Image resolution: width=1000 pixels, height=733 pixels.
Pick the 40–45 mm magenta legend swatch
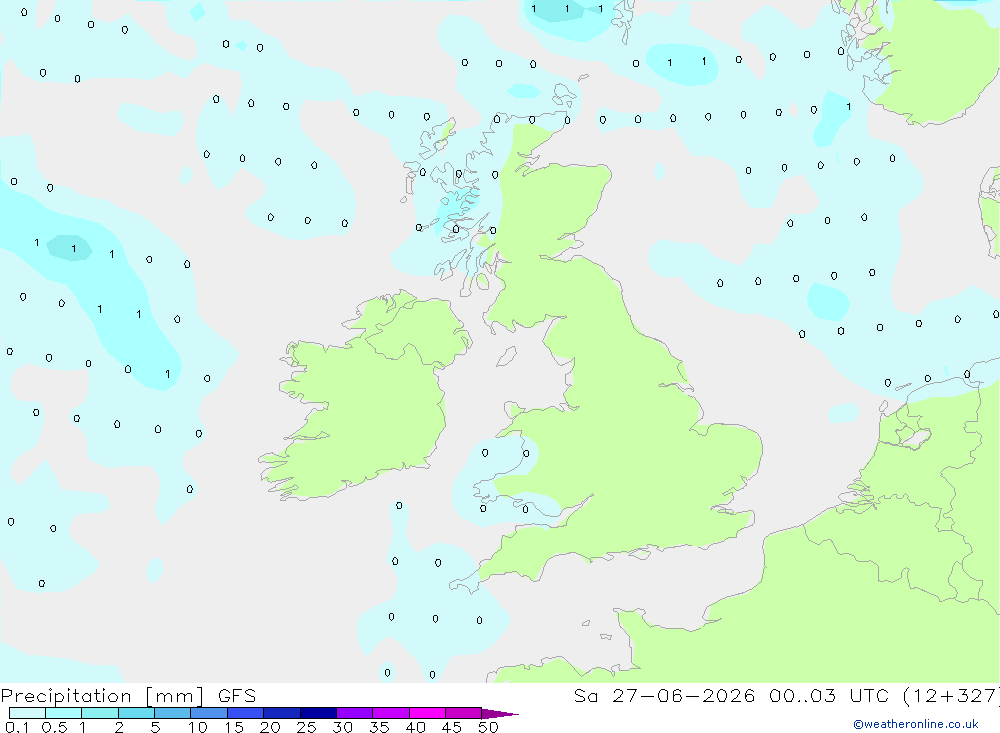[427, 713]
